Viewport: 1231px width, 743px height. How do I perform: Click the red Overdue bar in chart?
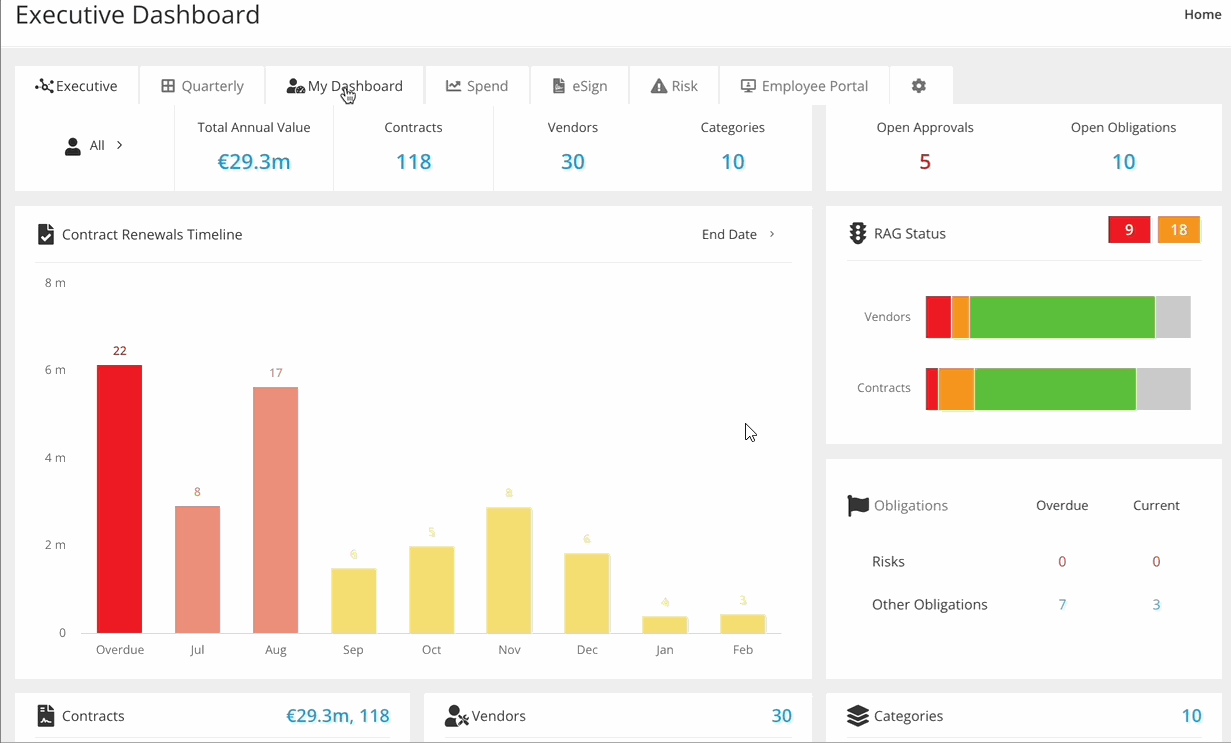pos(119,498)
